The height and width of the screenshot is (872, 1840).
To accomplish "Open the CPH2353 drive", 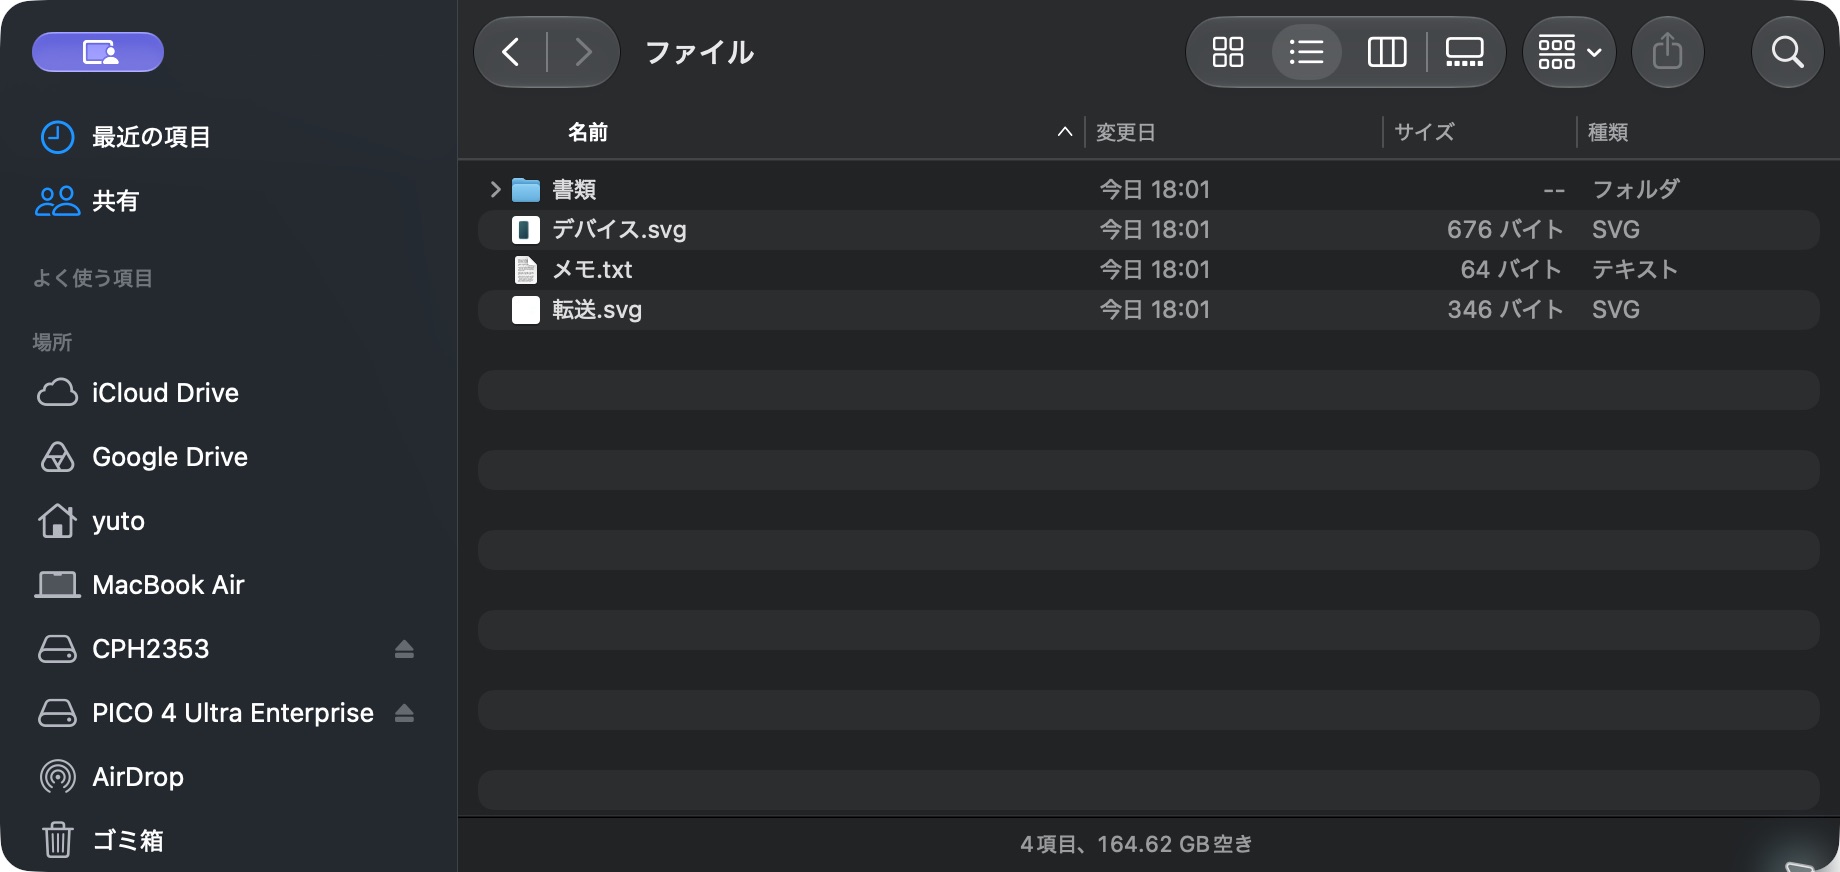I will pyautogui.click(x=124, y=649).
